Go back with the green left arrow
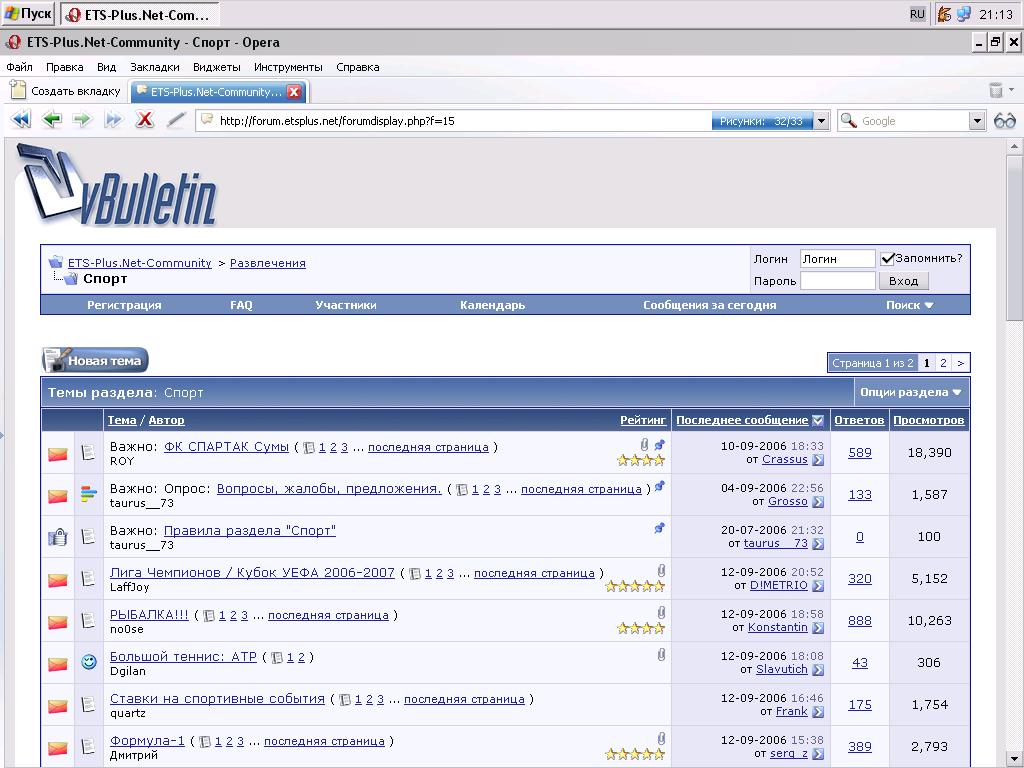Image resolution: width=1024 pixels, height=768 pixels. click(x=52, y=120)
